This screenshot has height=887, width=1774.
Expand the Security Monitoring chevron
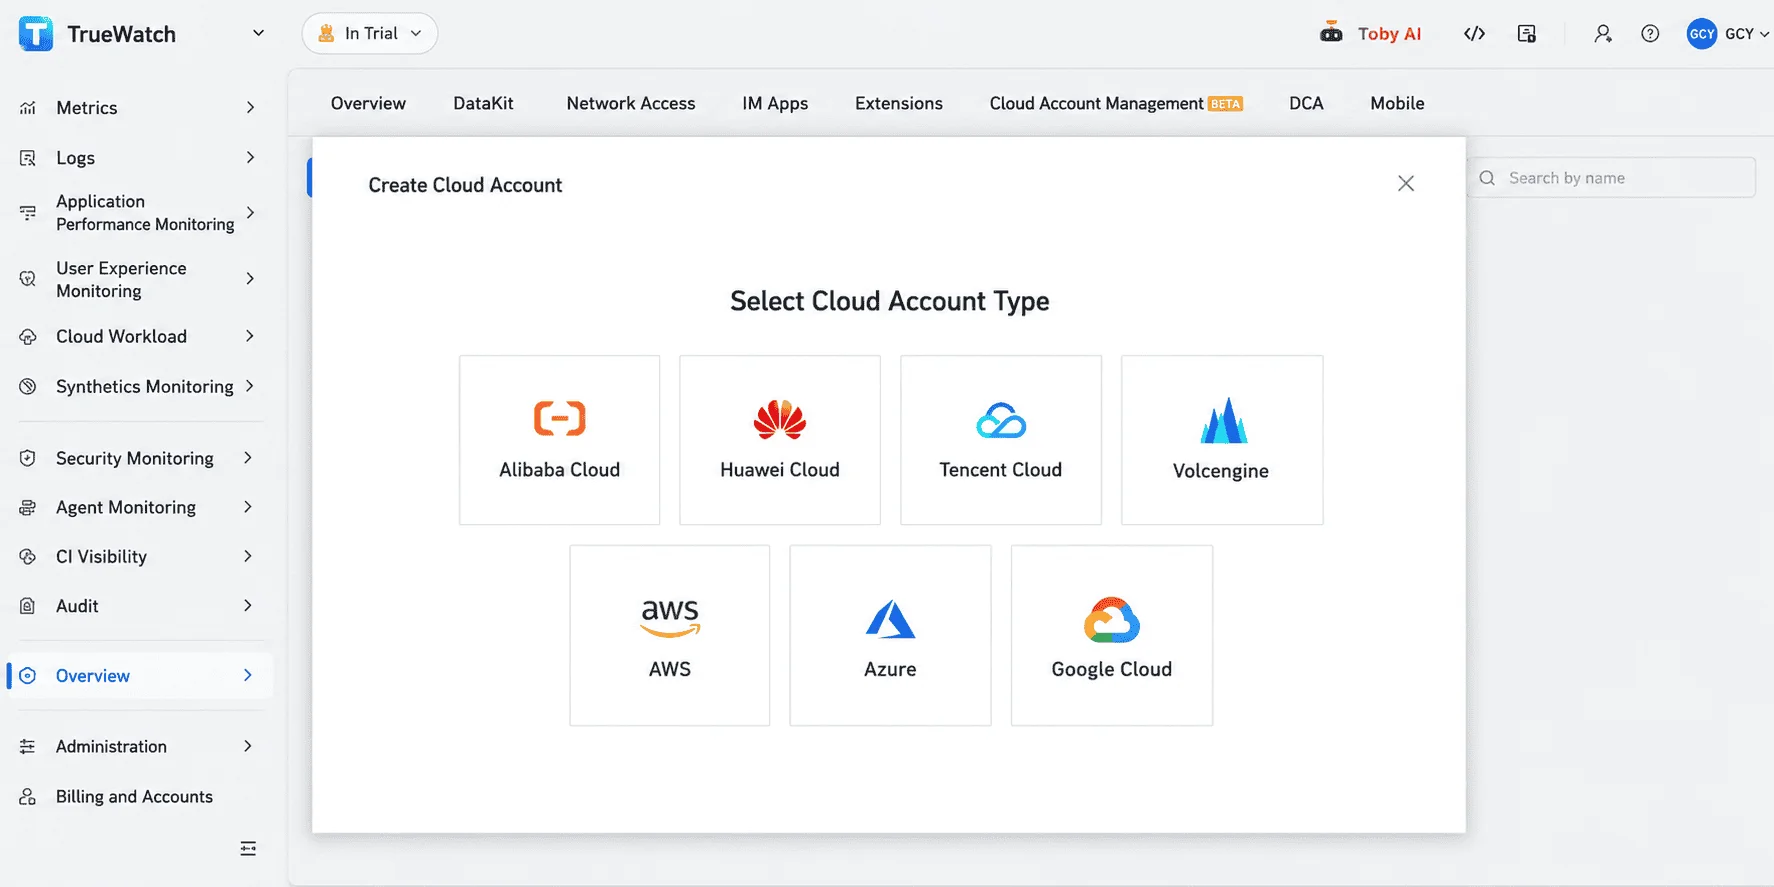pyautogui.click(x=248, y=458)
